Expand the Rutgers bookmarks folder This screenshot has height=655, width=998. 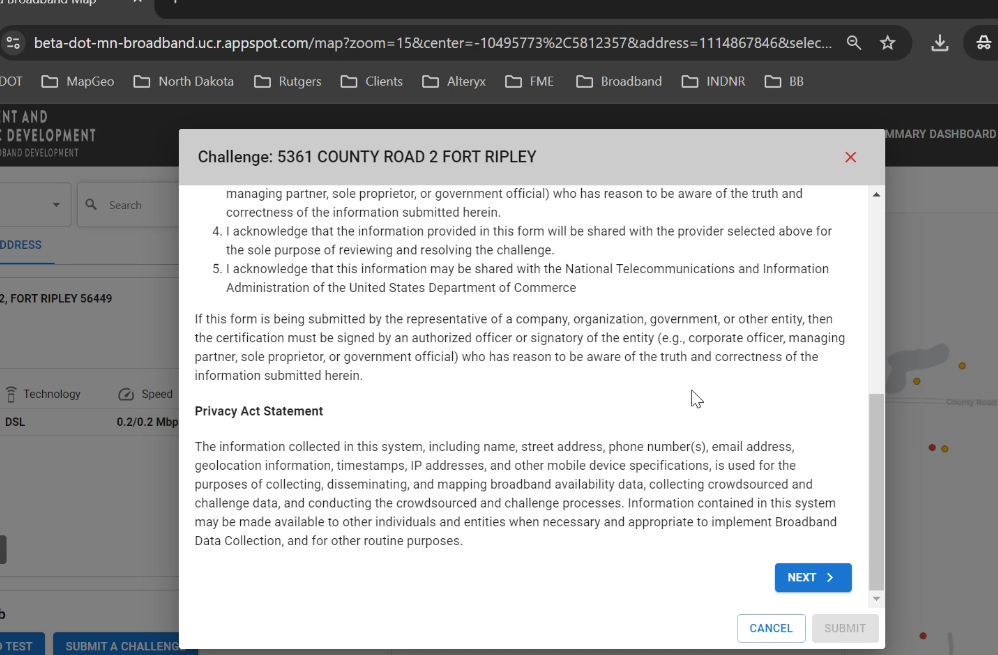pos(288,81)
